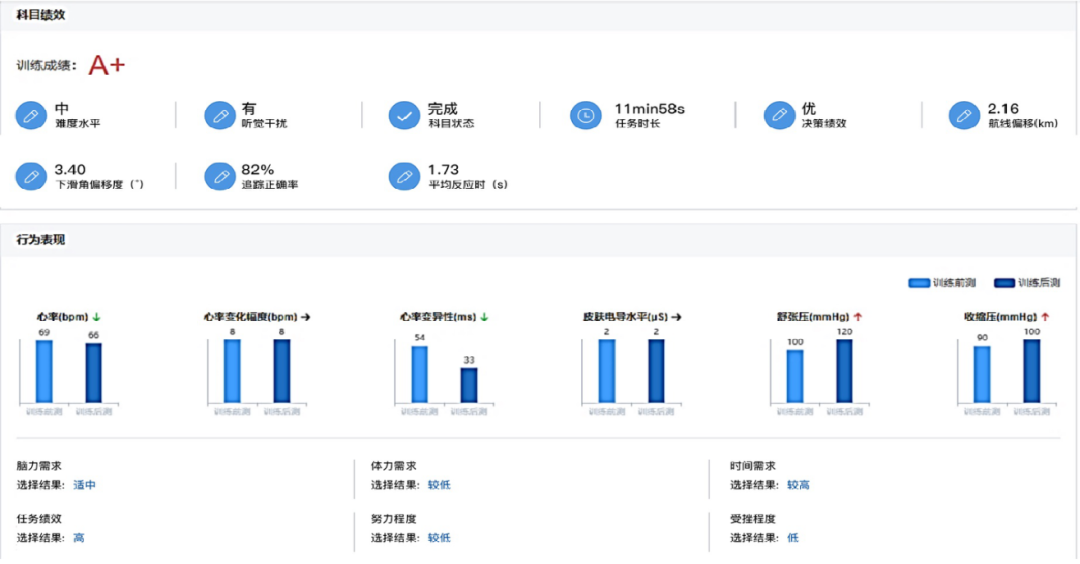Click the pencil icon beside 平均反应时
Screen dimensions: 1080x564
point(404,177)
